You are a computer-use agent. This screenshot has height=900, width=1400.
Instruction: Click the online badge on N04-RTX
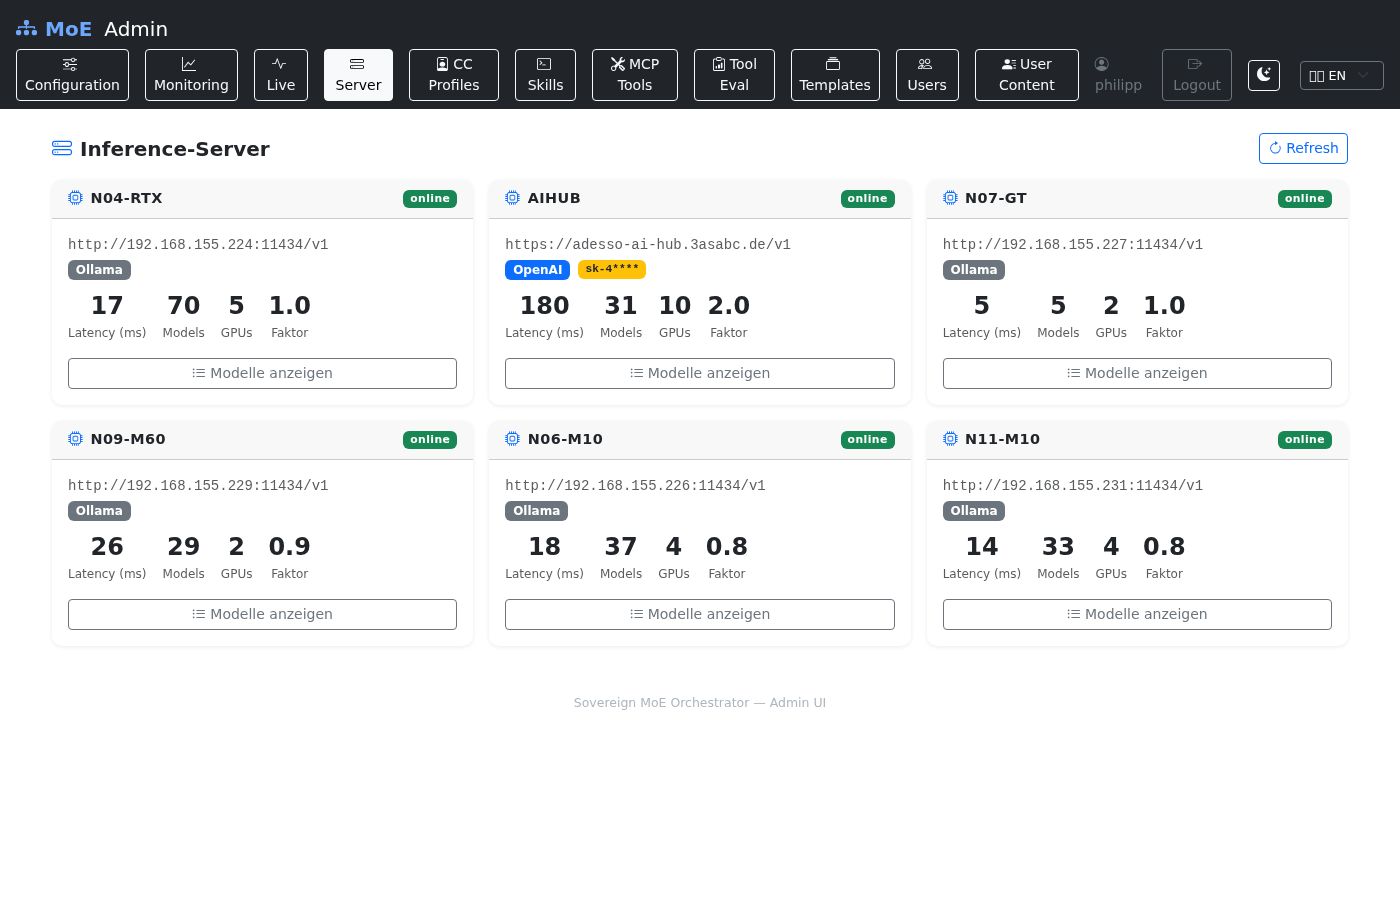pyautogui.click(x=430, y=198)
